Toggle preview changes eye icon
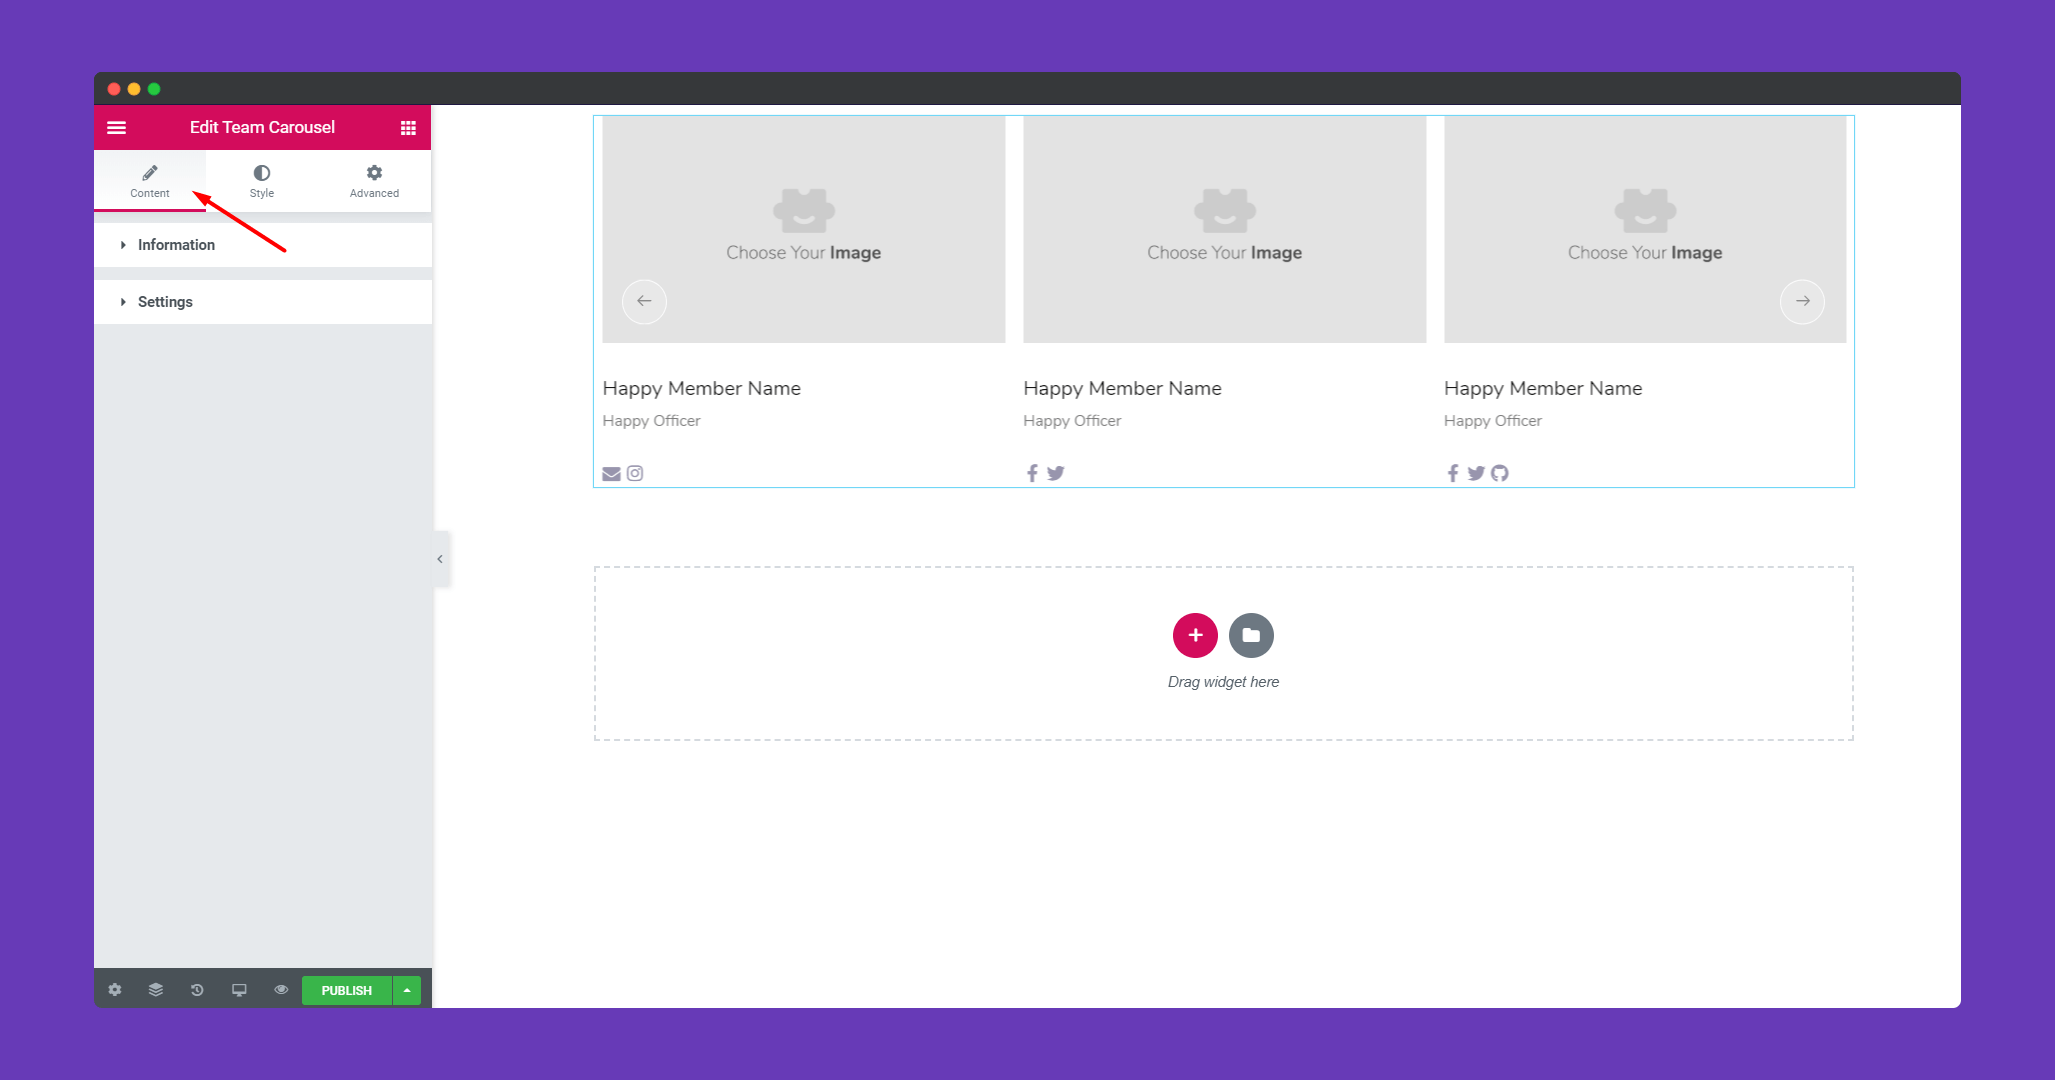Image resolution: width=2055 pixels, height=1080 pixels. 281,990
